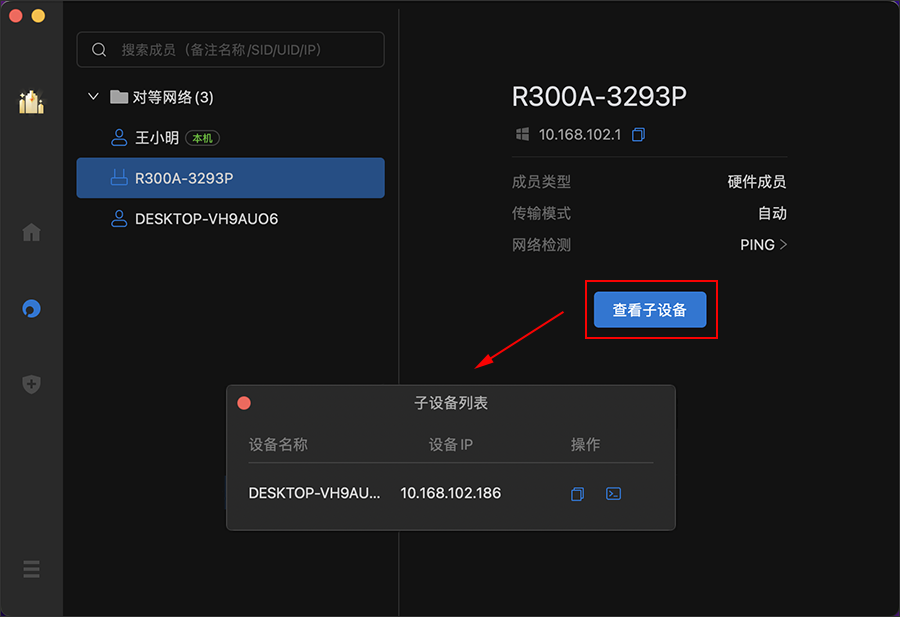Open the hamburger menu at sidebar bottom

pos(31,569)
